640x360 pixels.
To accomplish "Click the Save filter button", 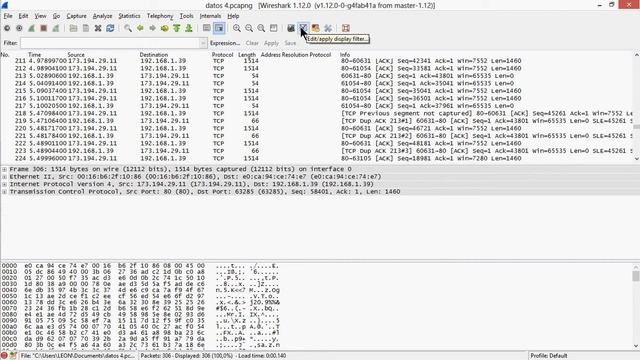I will pos(290,43).
